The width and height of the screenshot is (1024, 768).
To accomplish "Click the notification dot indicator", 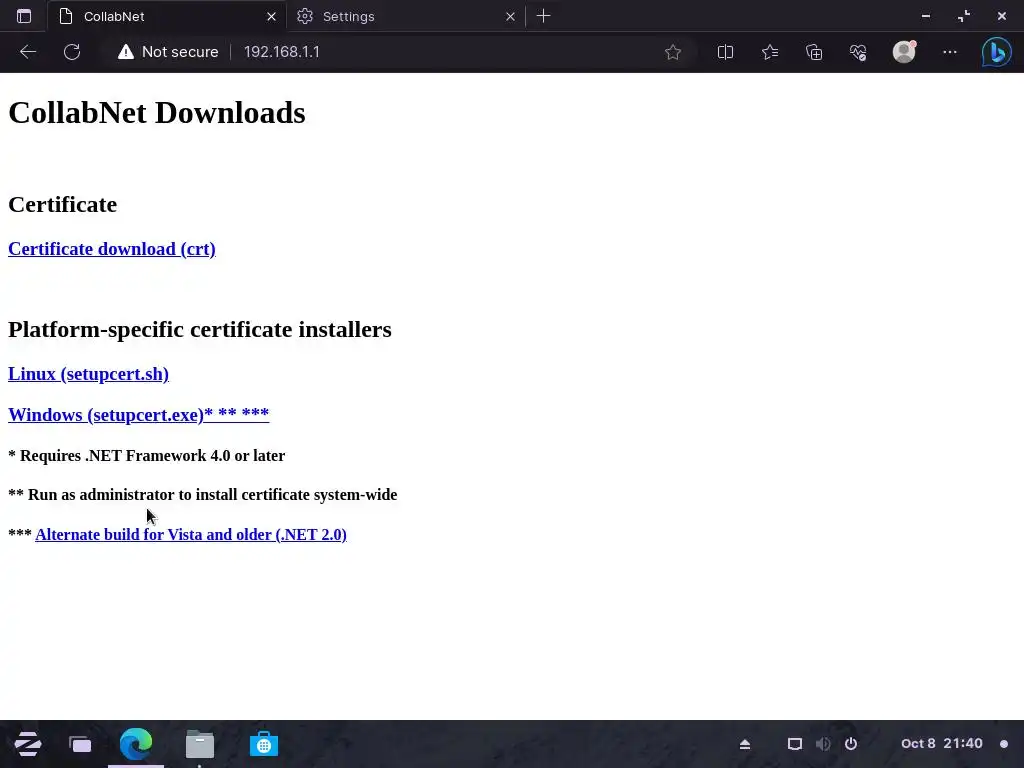I will pyautogui.click(x=1004, y=744).
